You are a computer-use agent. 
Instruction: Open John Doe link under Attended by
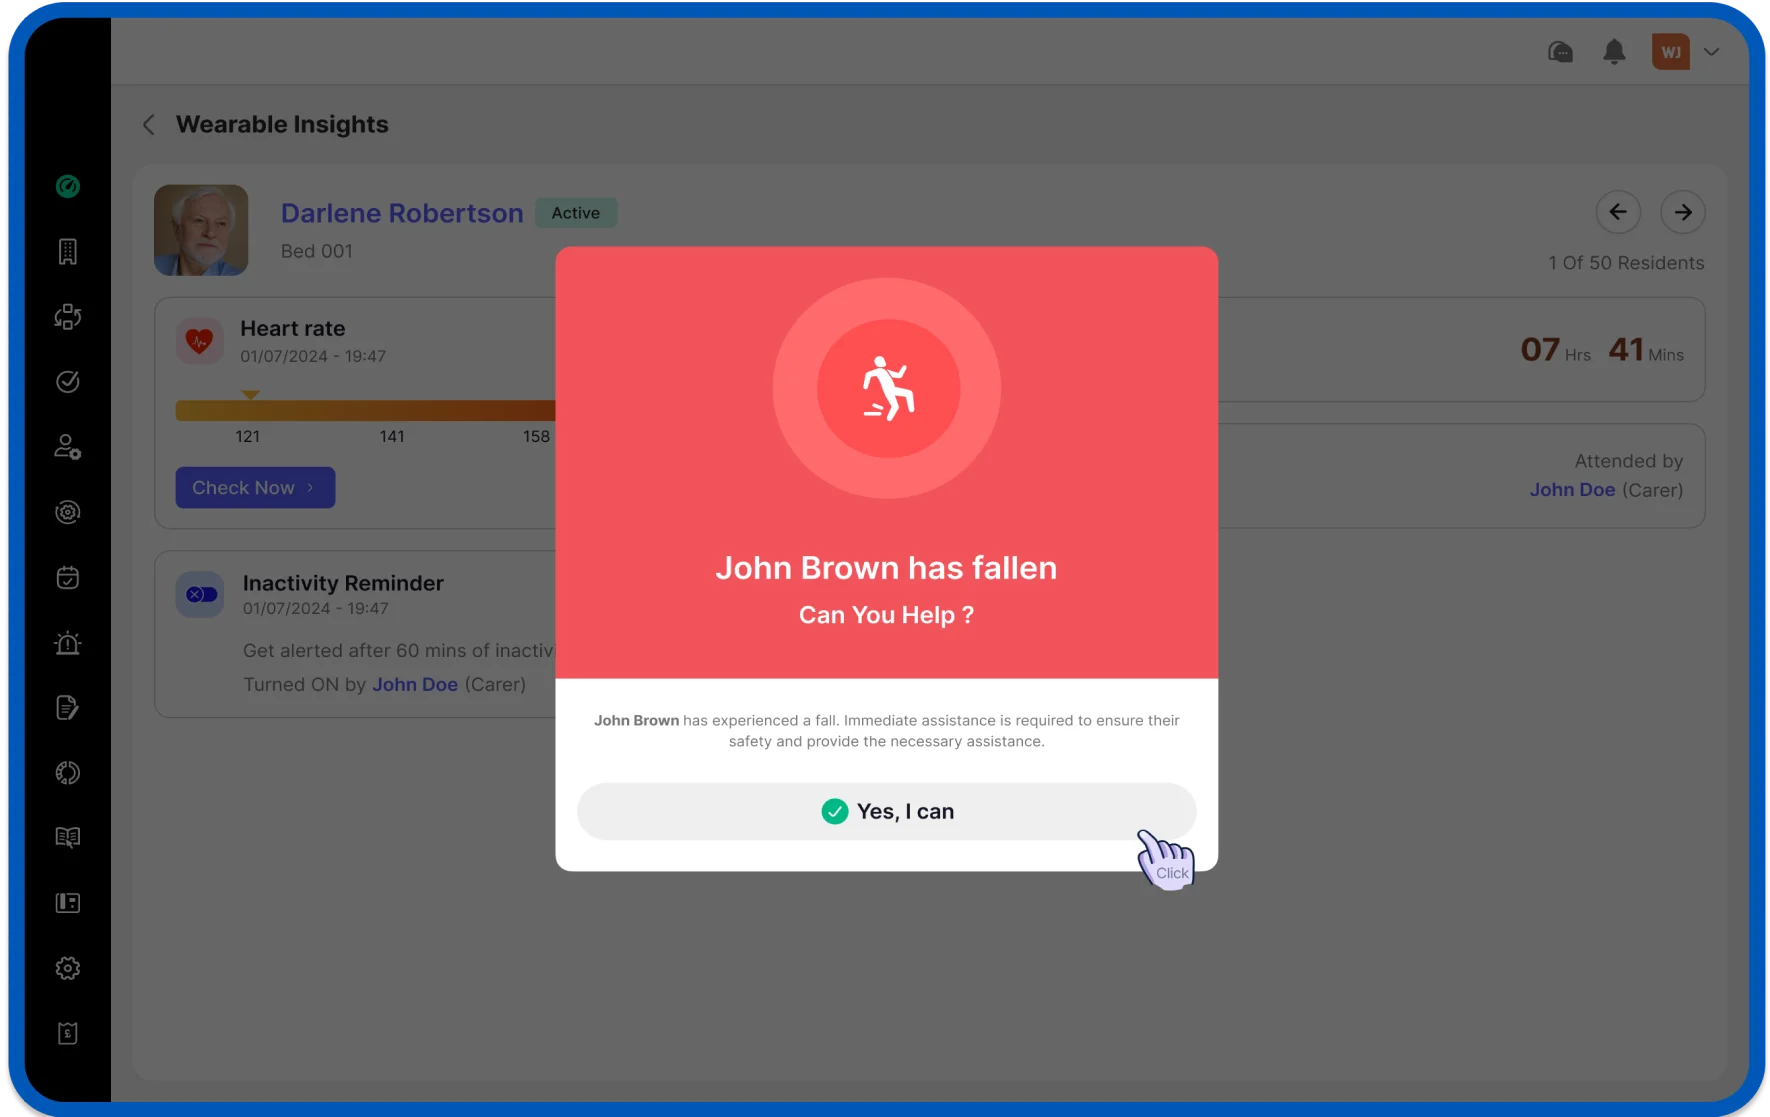click(x=1572, y=490)
